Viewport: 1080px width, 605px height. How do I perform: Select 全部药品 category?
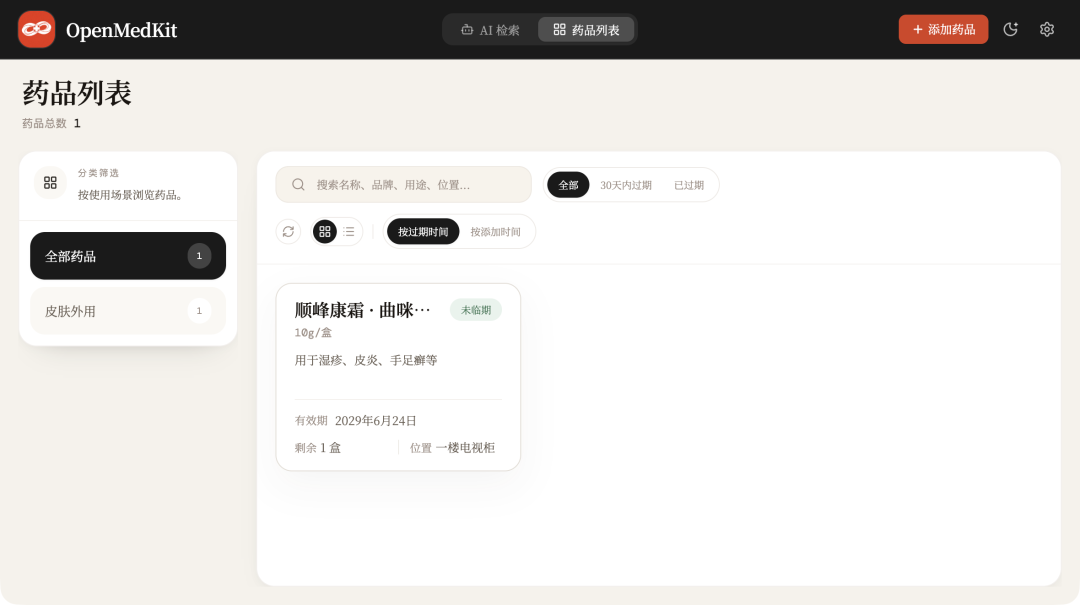coord(128,256)
